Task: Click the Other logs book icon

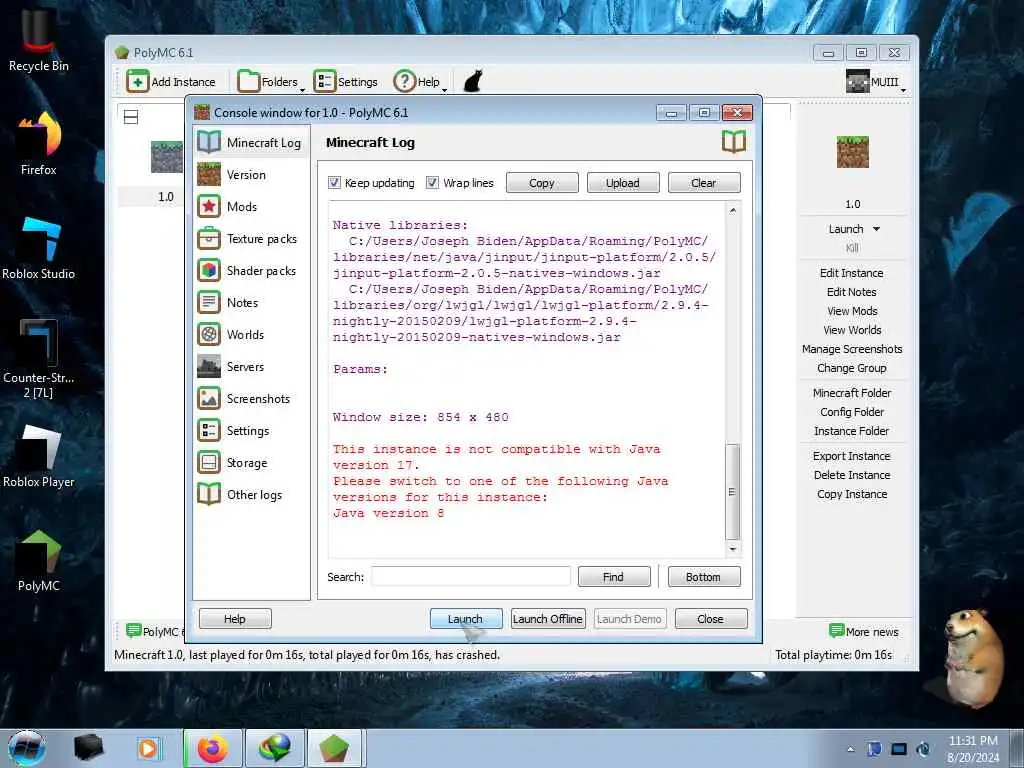Action: tap(209, 494)
